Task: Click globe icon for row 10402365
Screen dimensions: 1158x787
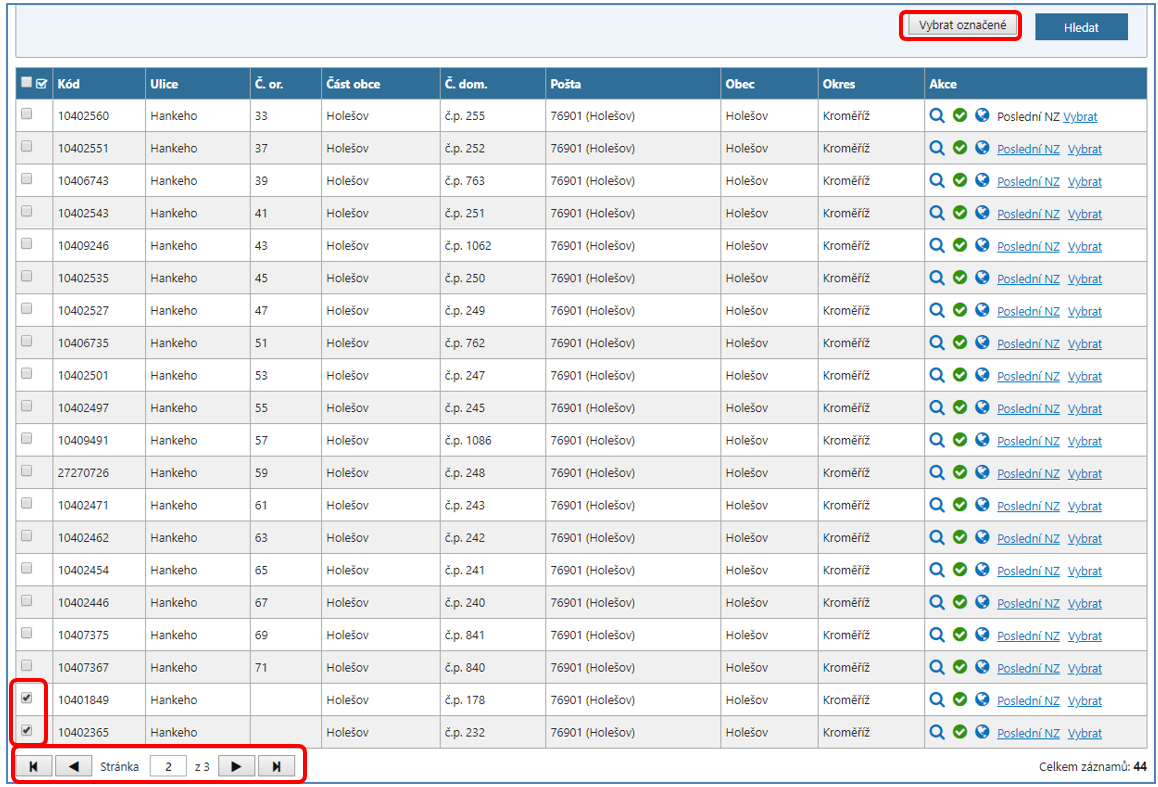Action: coord(982,732)
